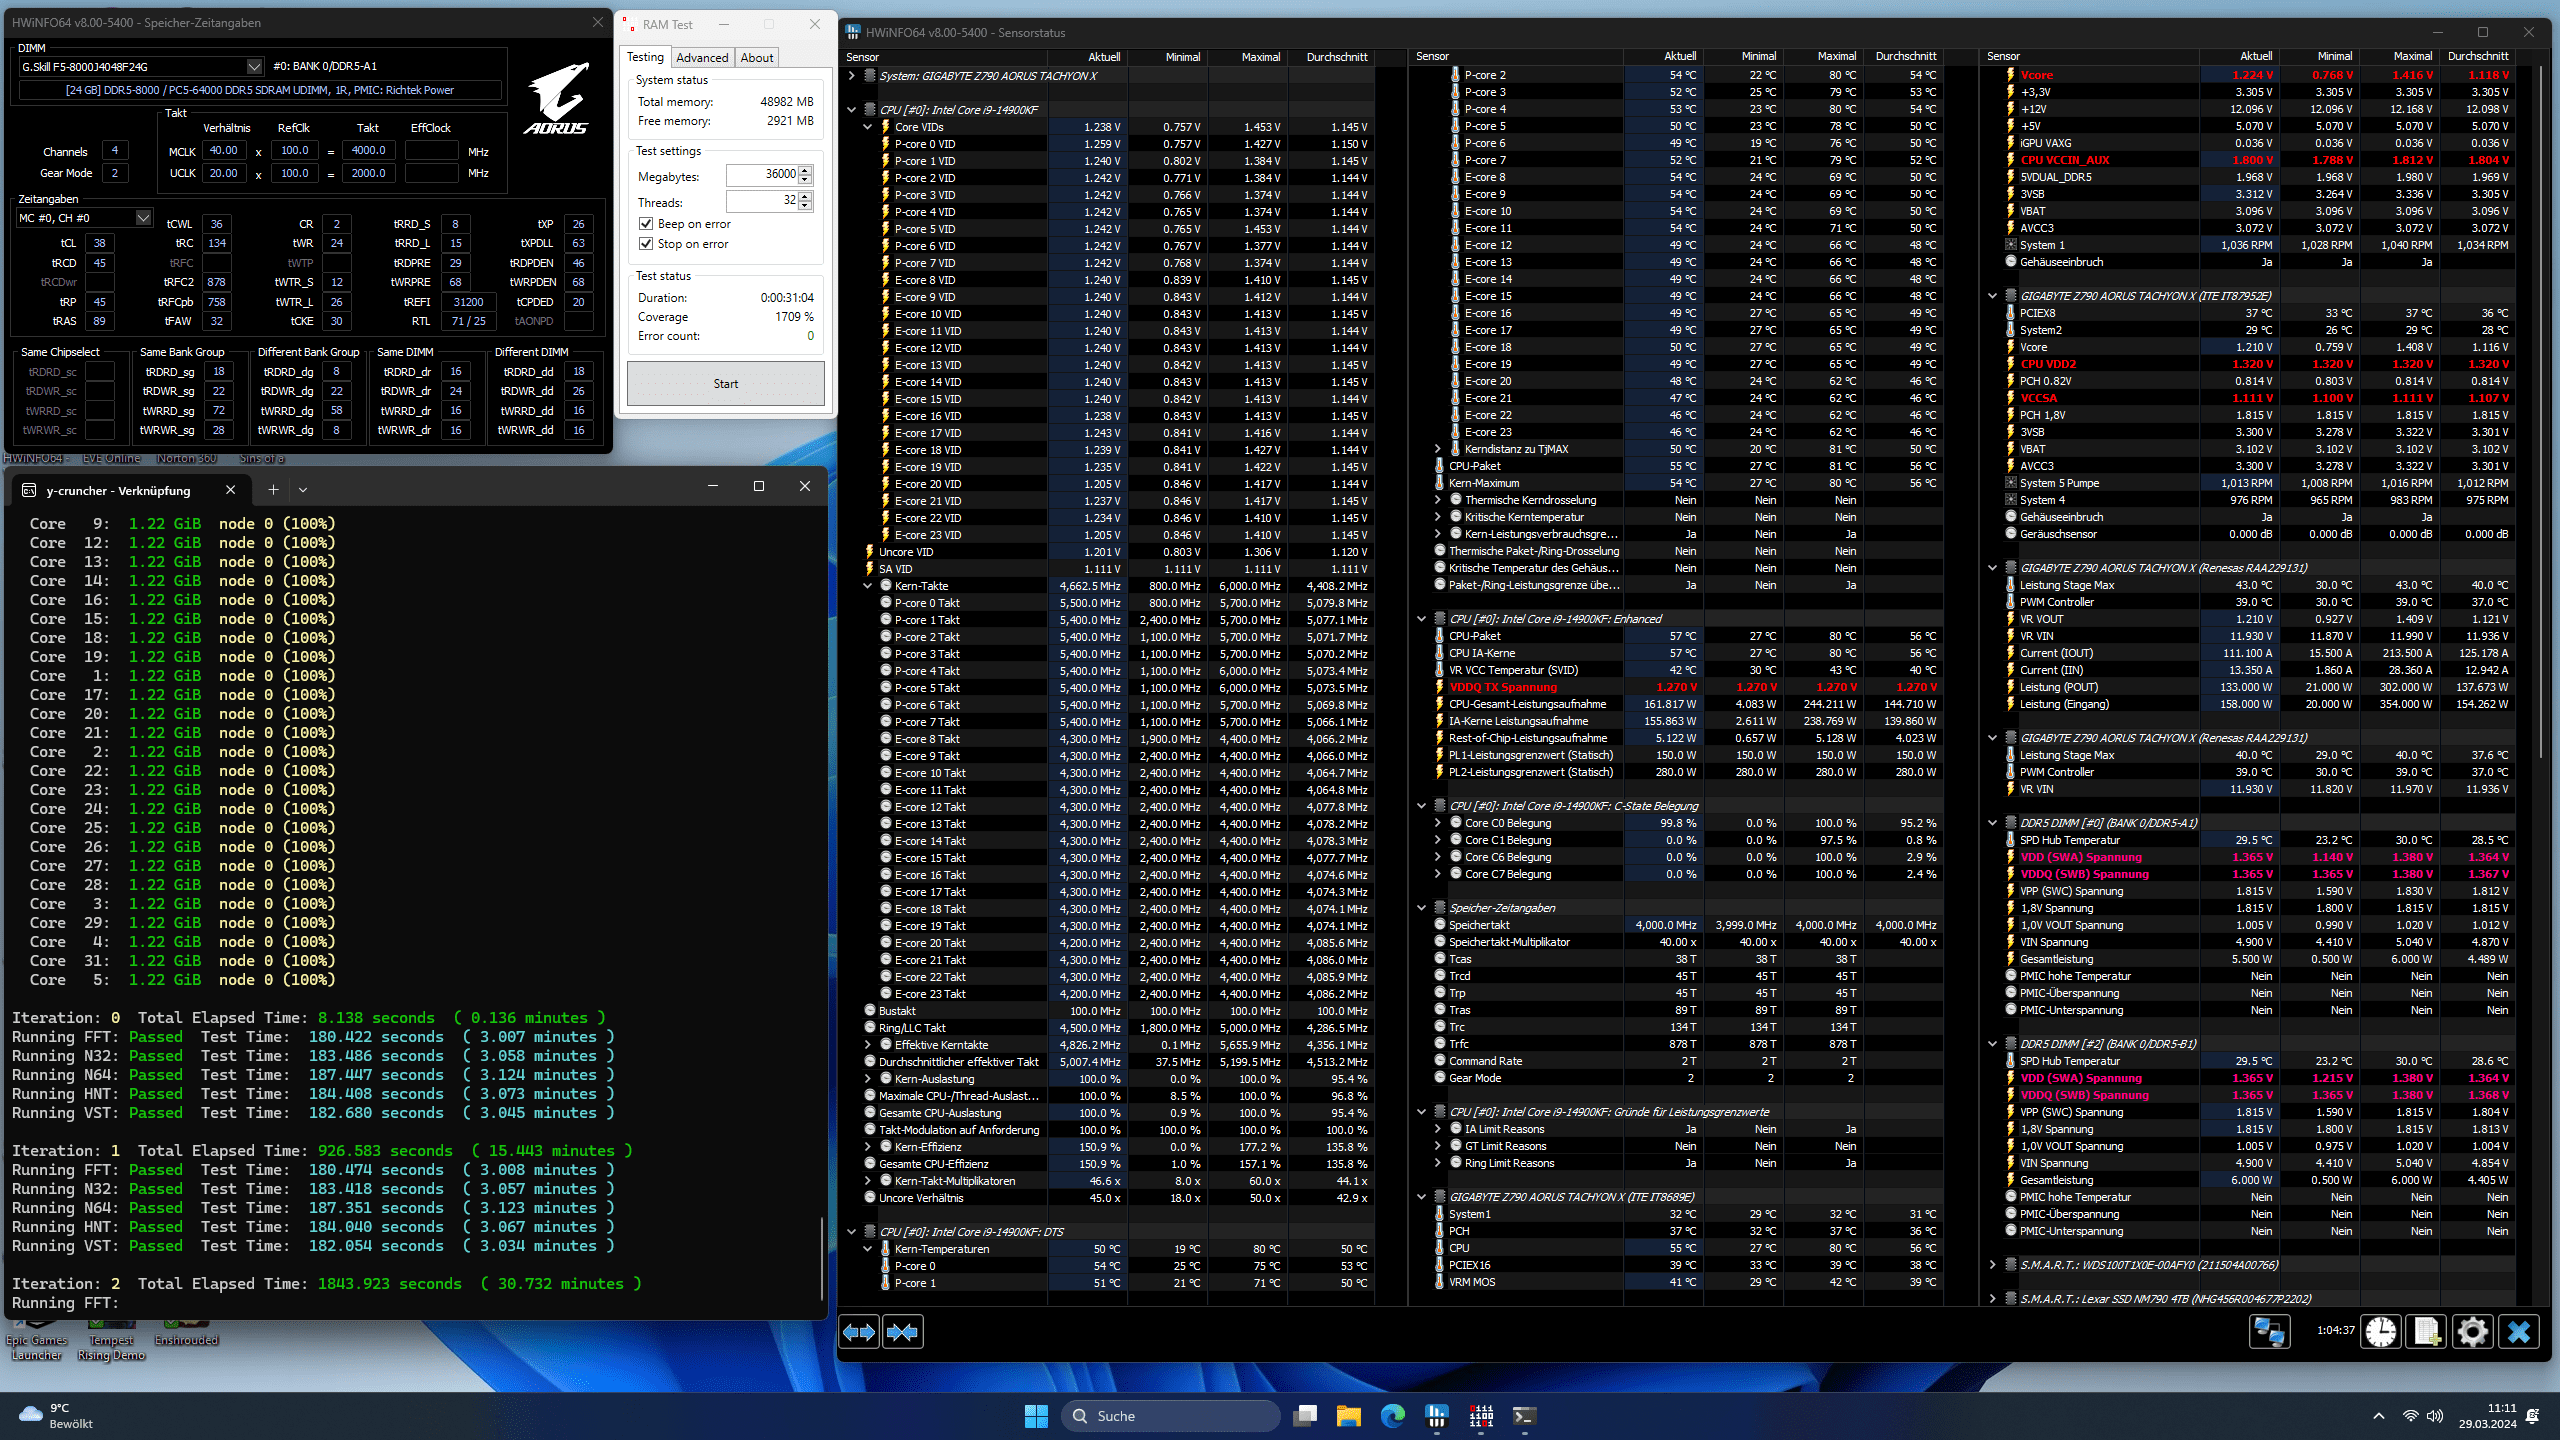The width and height of the screenshot is (2560, 1440).
Task: Collapse the Core VIDs tree node
Action: pos(868,127)
